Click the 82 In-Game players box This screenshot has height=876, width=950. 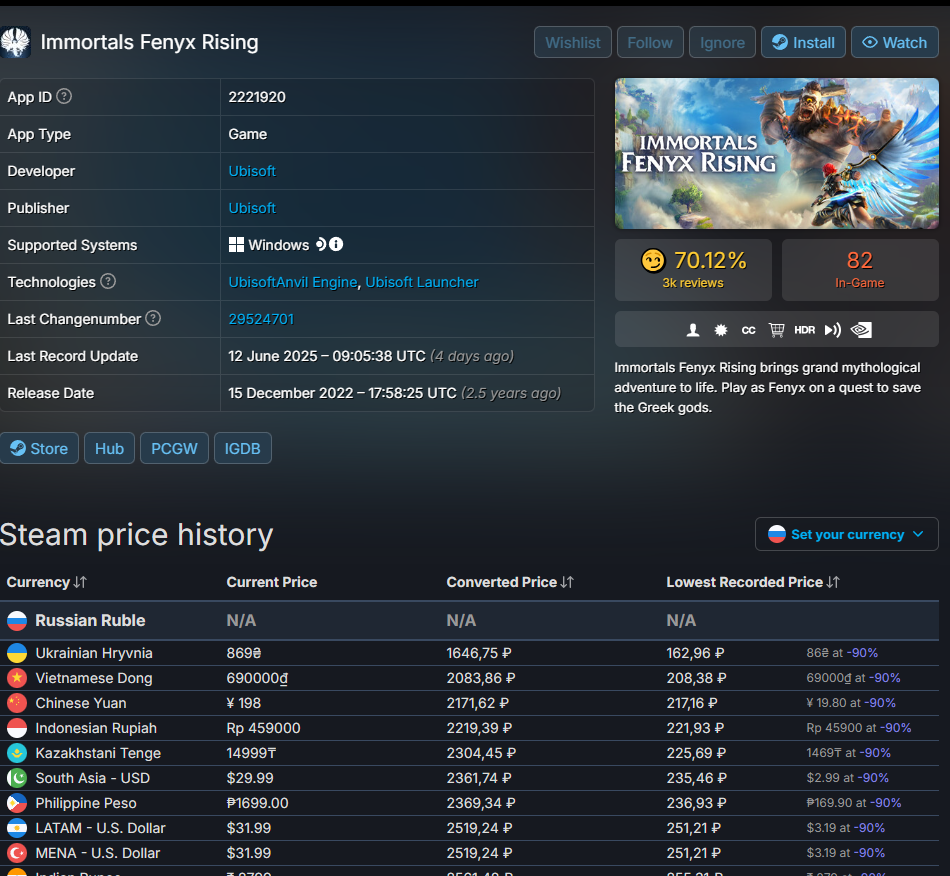(x=860, y=270)
